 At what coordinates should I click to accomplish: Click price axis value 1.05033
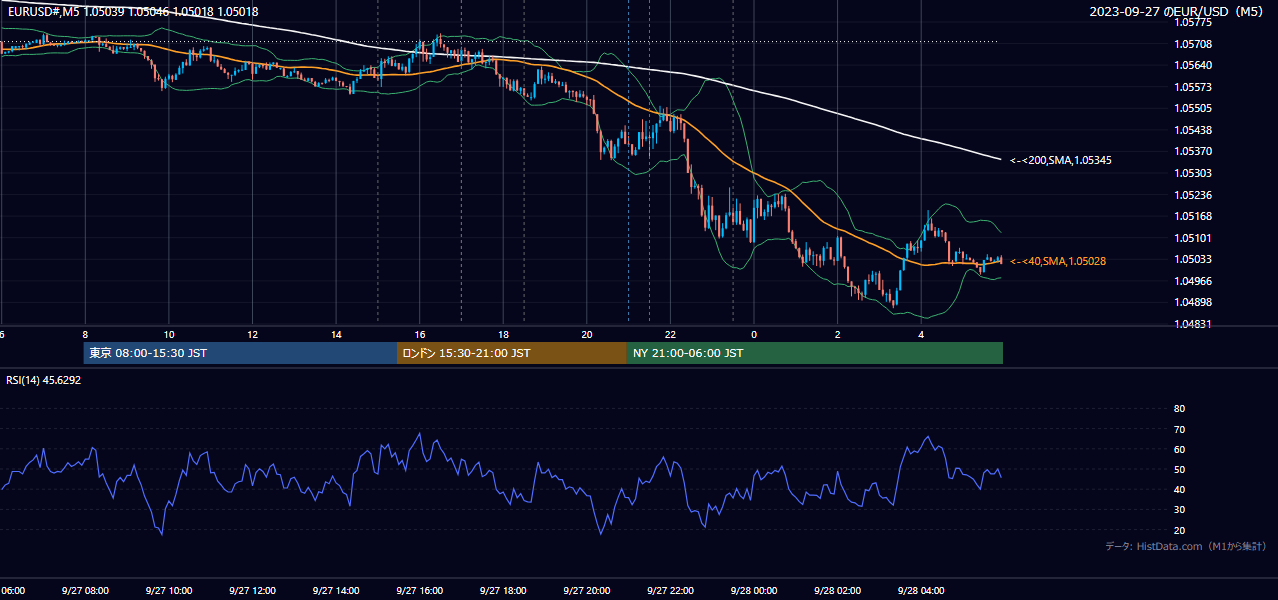coord(1193,259)
